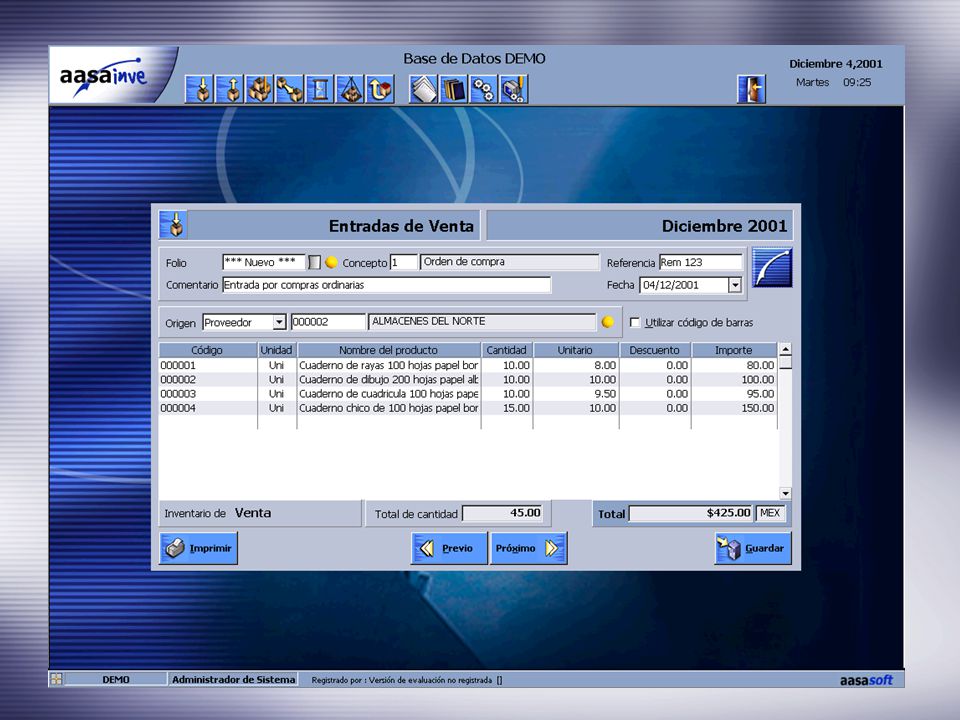Click the Imprimir button
The image size is (960, 720).
tap(198, 548)
